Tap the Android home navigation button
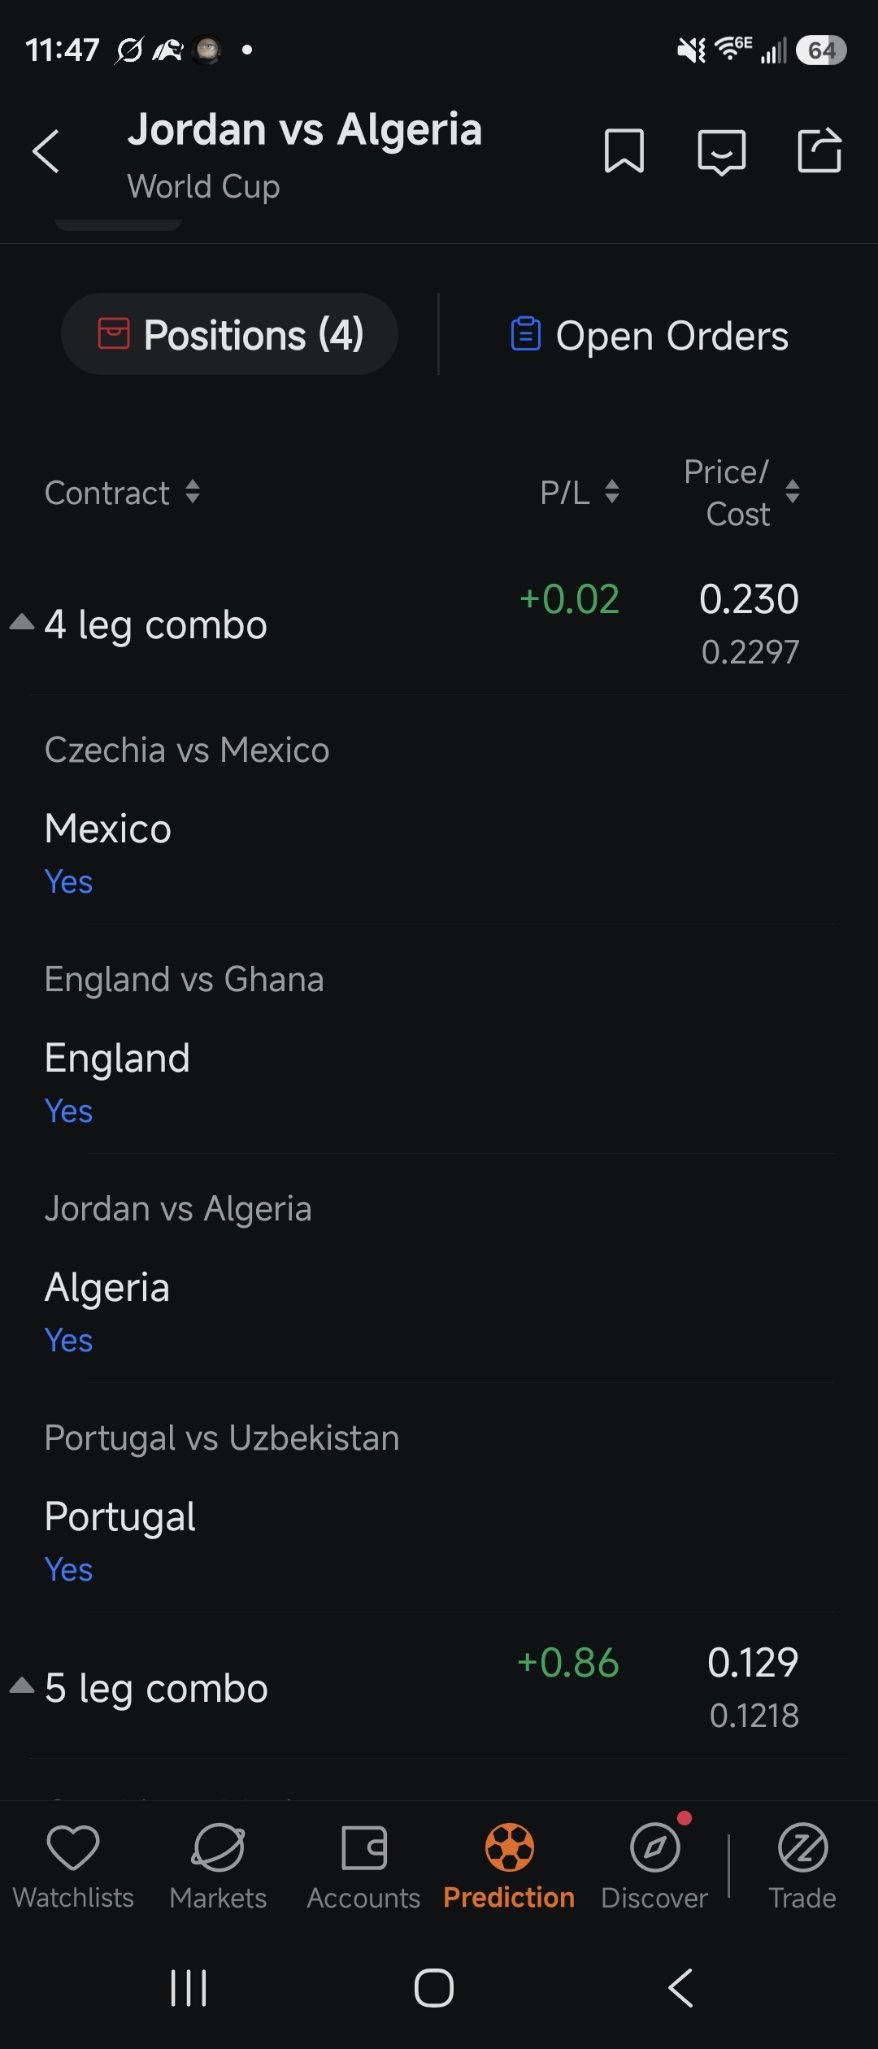The width and height of the screenshot is (878, 2049). click(434, 1988)
